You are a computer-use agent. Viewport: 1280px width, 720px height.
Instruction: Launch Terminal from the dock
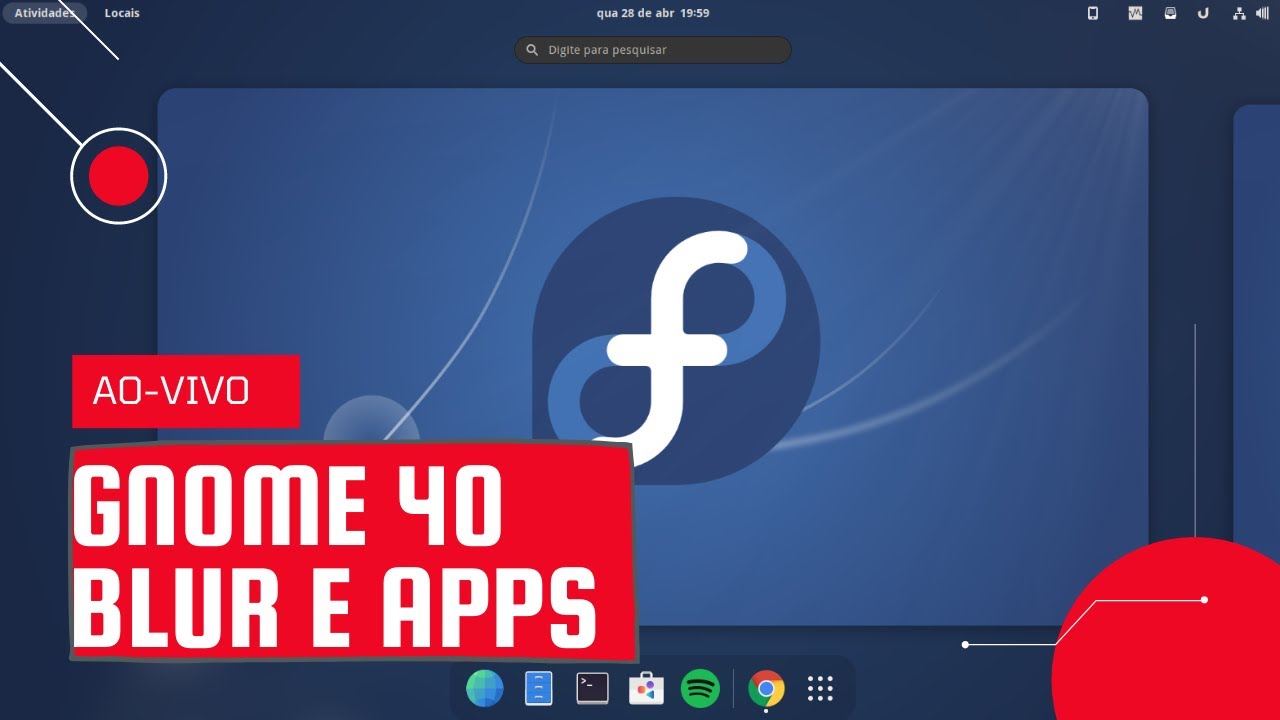pos(593,688)
